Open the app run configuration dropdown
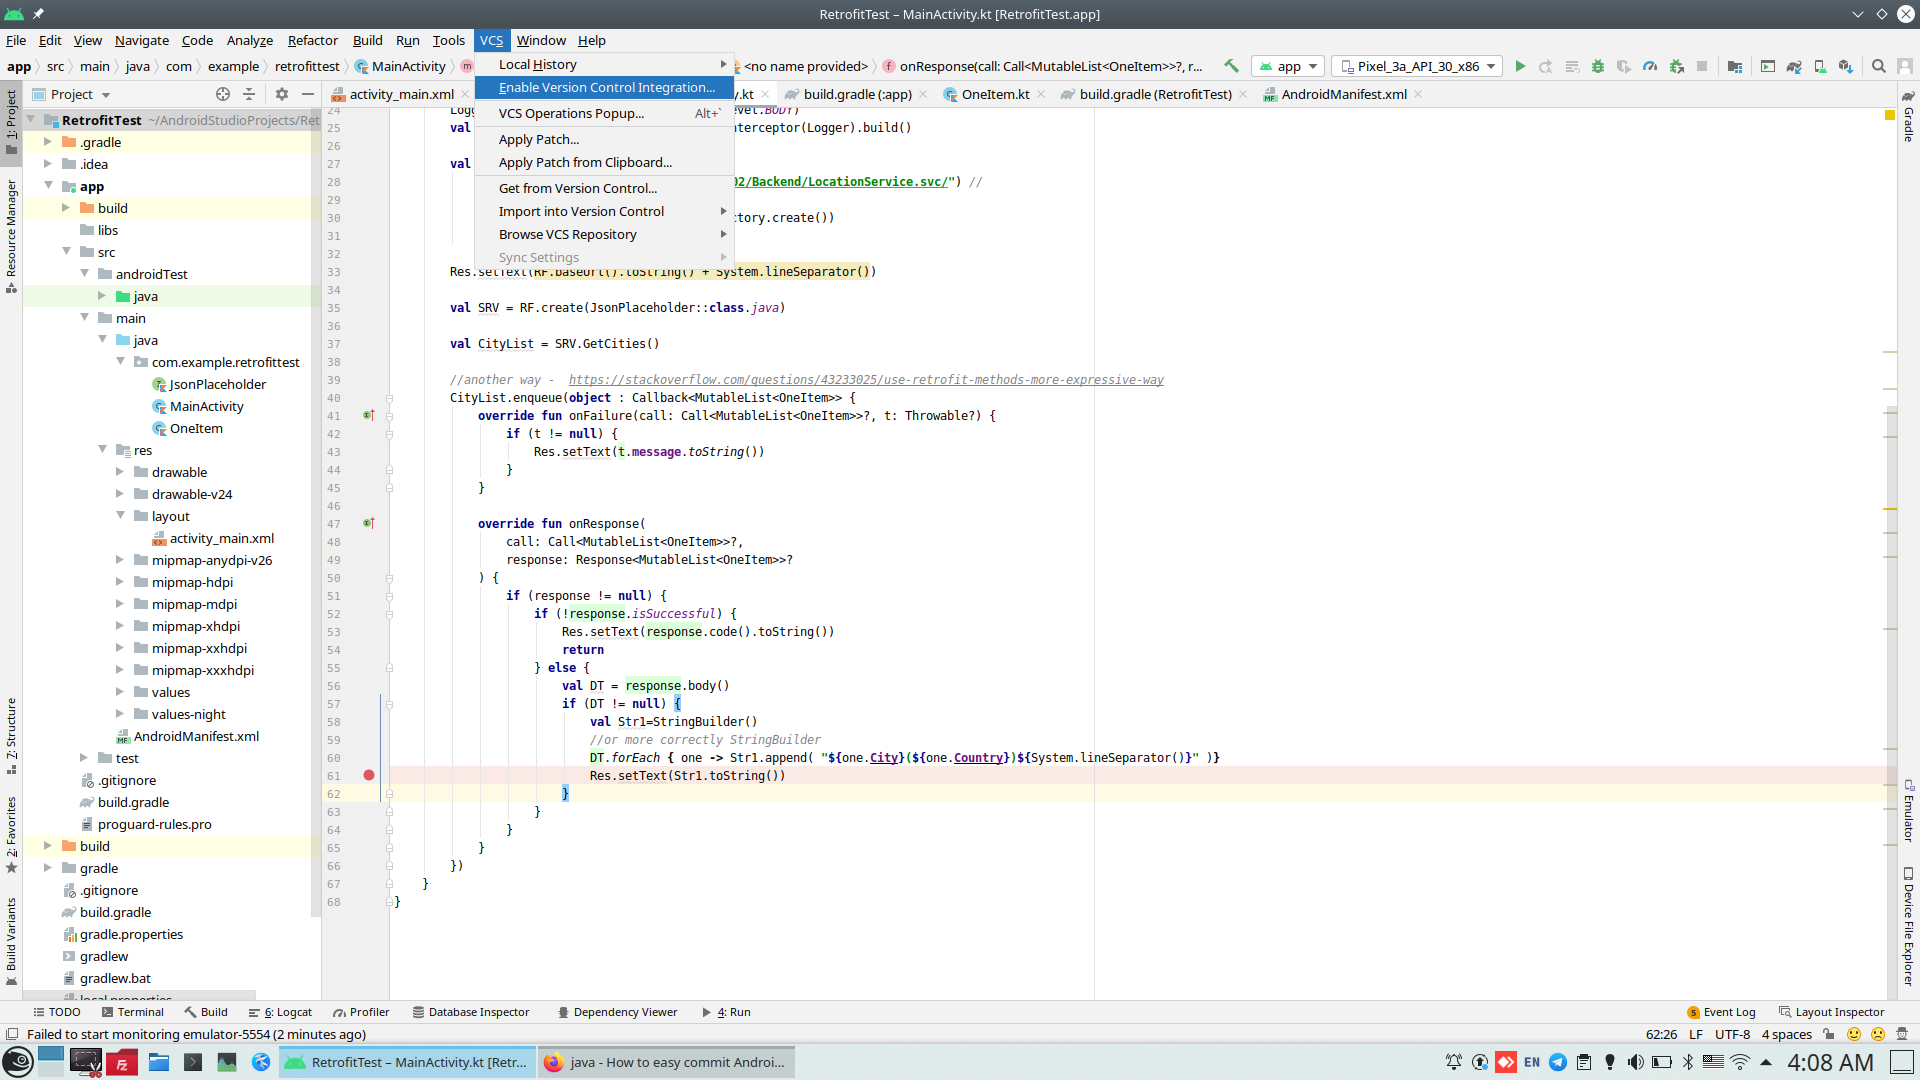Screen dimensions: 1920x1080 point(1290,66)
